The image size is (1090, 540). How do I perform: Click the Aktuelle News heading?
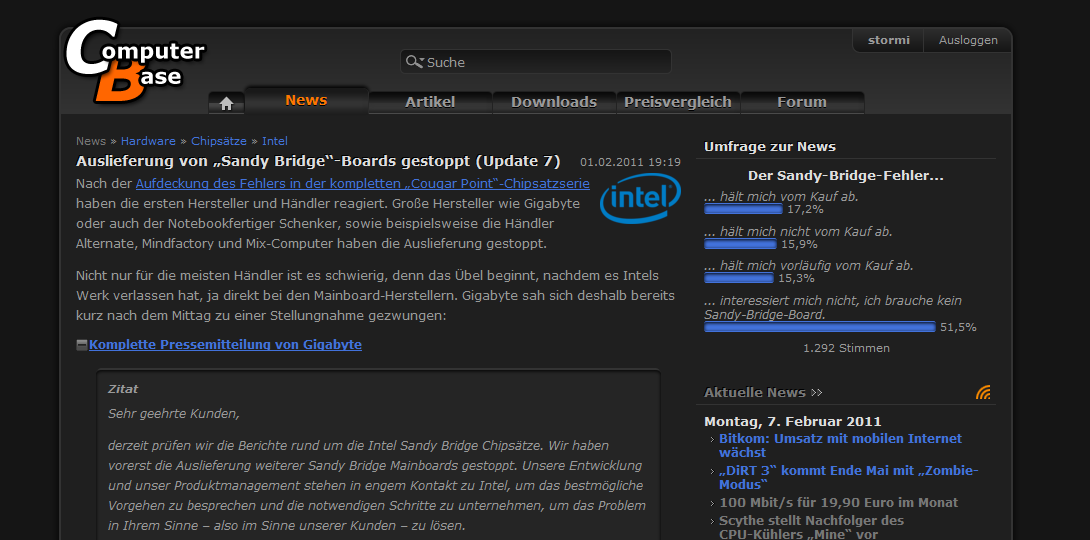tap(755, 393)
